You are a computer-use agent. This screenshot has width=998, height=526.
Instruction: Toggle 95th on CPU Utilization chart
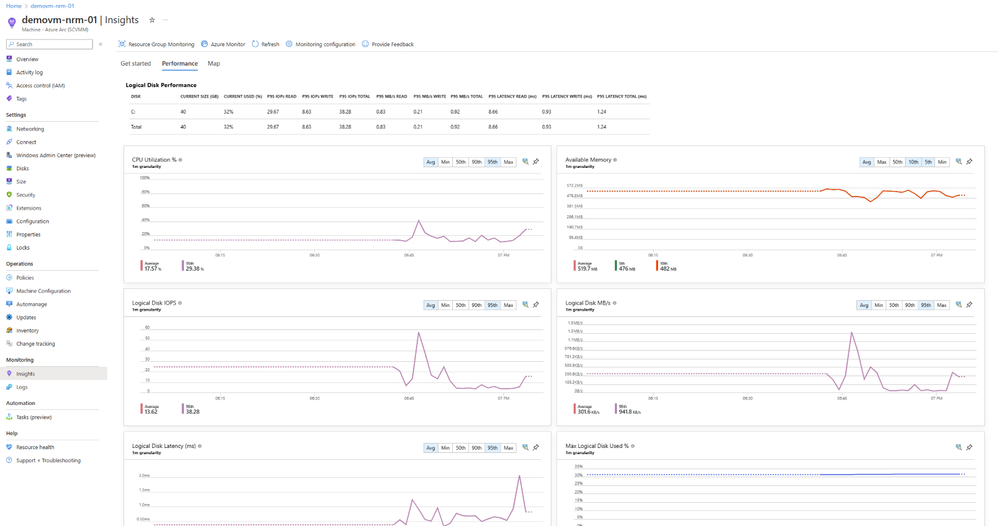click(493, 162)
